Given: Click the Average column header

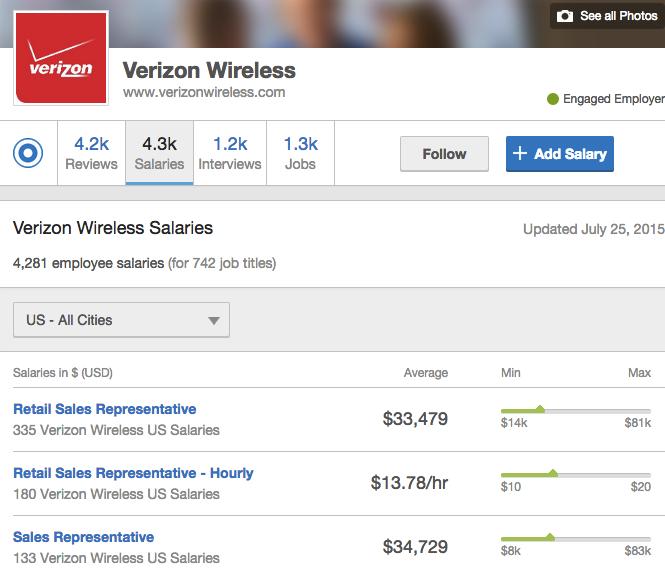Looking at the screenshot, I should (426, 373).
